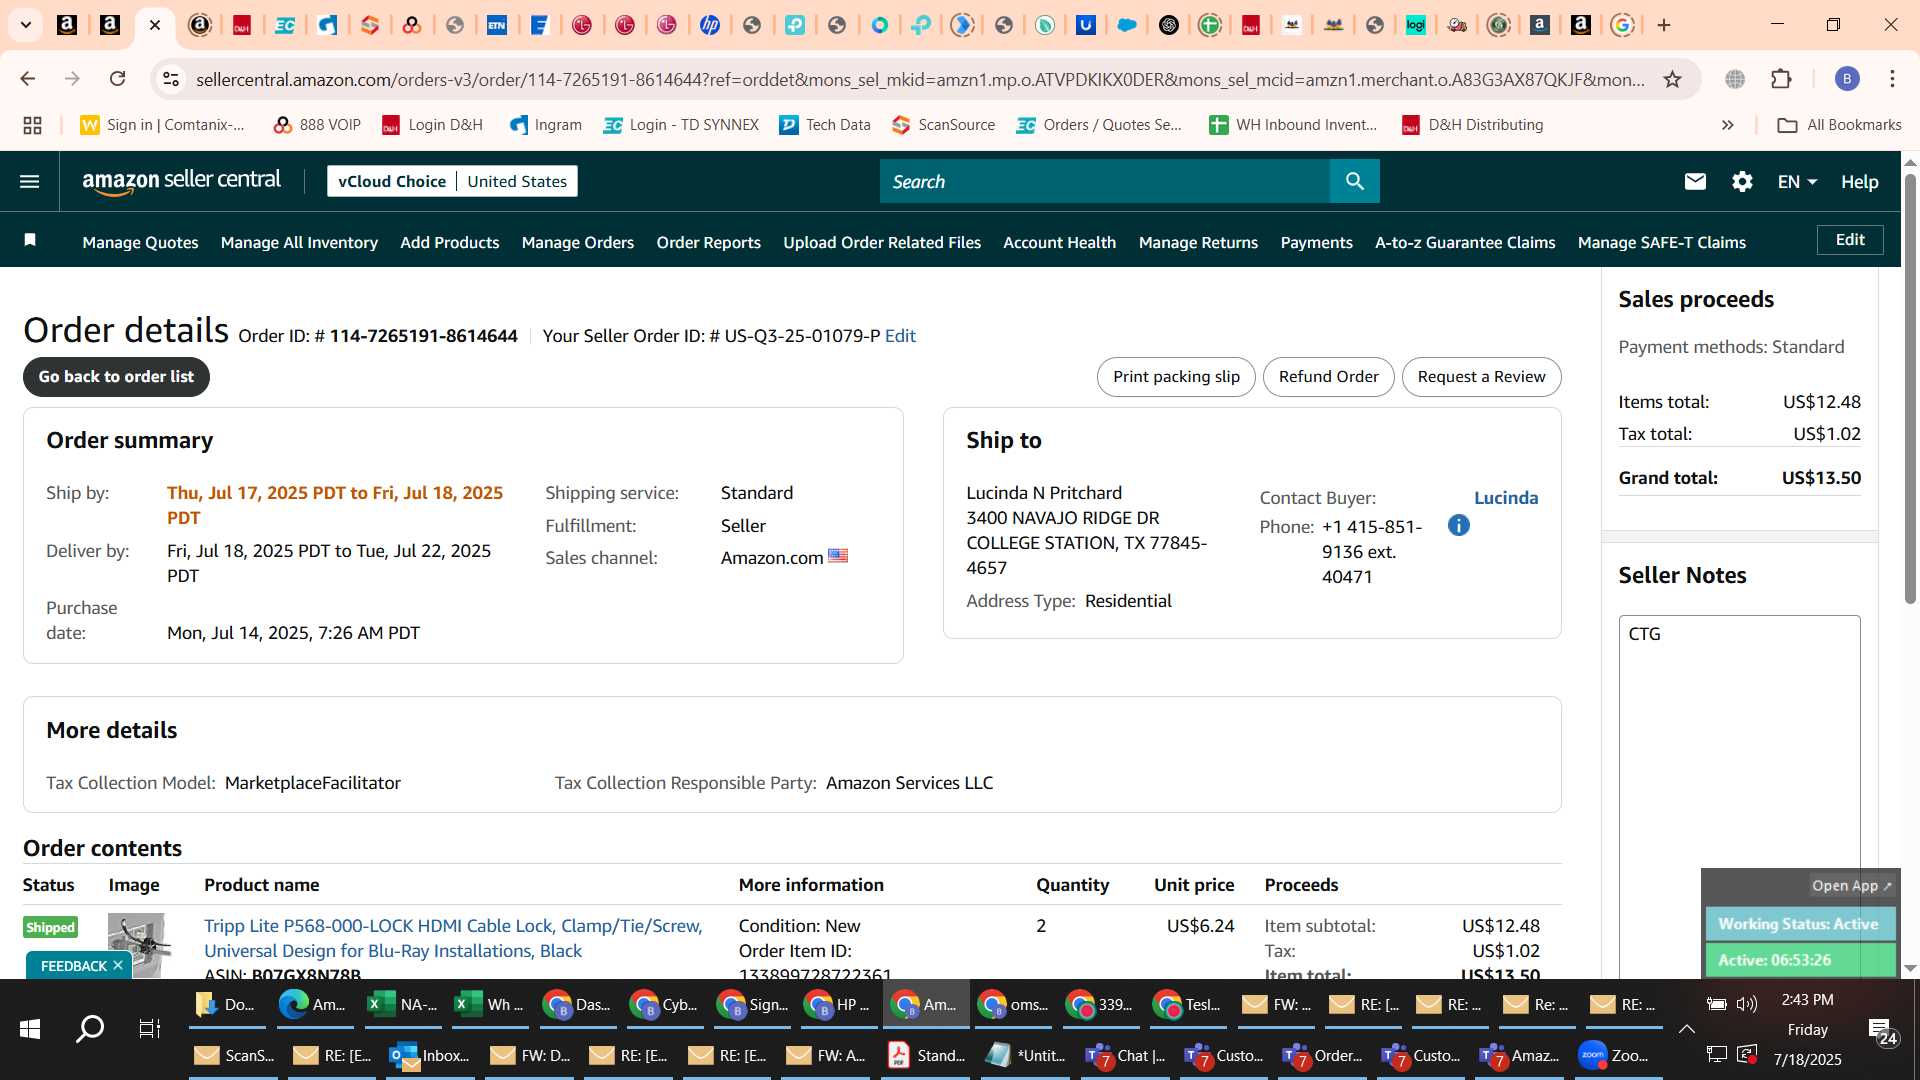Image resolution: width=1920 pixels, height=1080 pixels.
Task: Open Manage SAFE-T Claims
Action: [x=1661, y=242]
